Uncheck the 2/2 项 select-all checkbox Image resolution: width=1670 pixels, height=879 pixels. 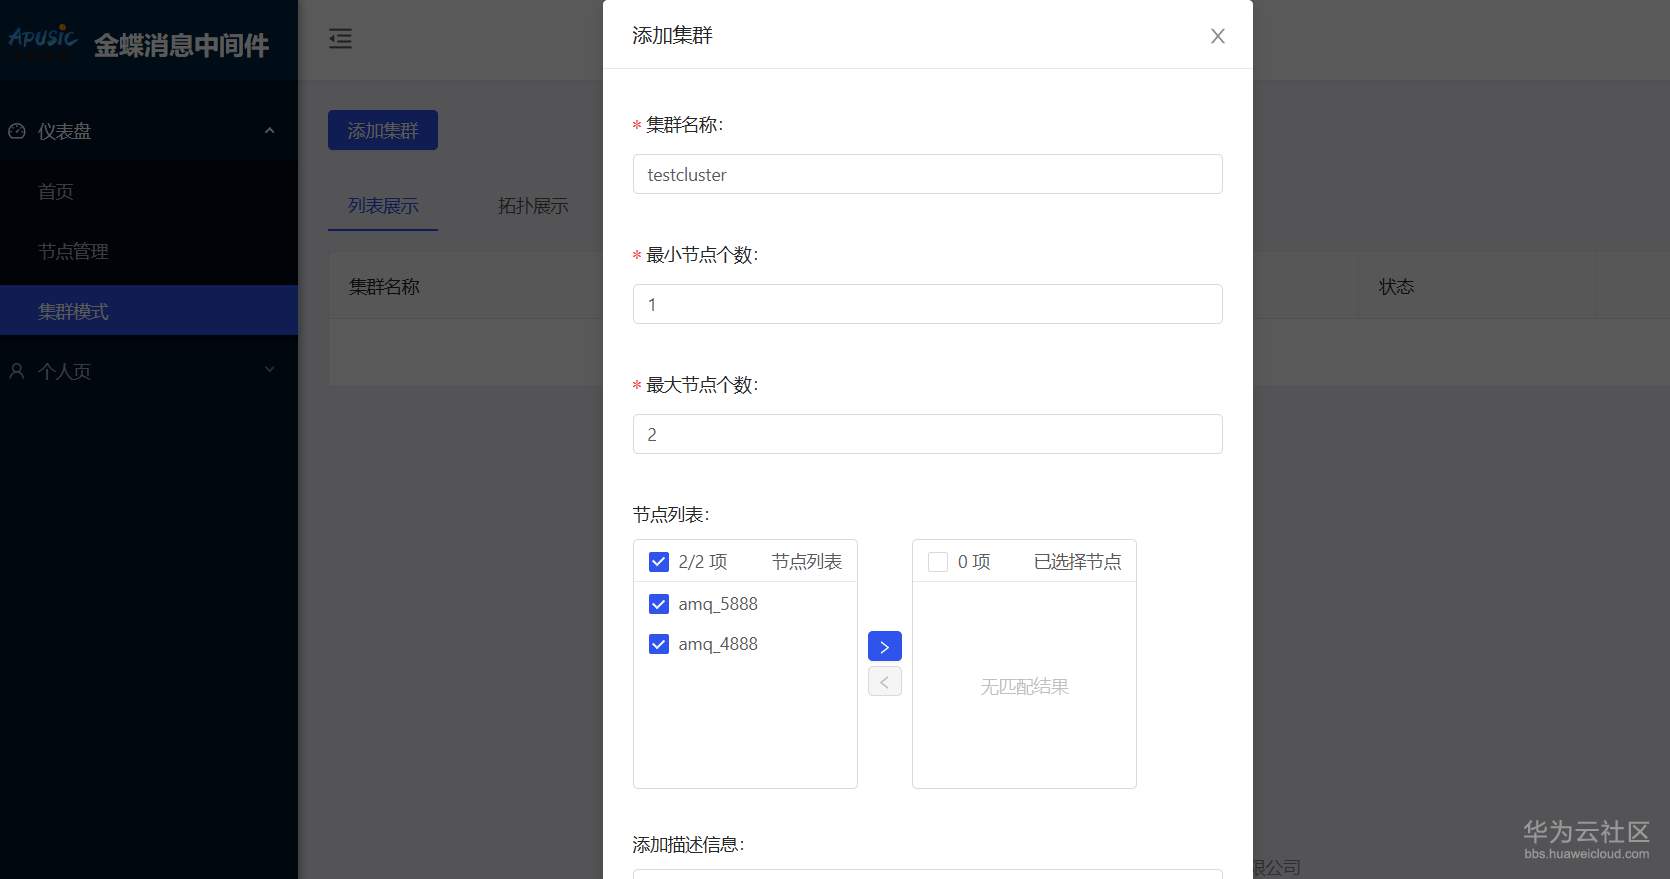click(659, 562)
